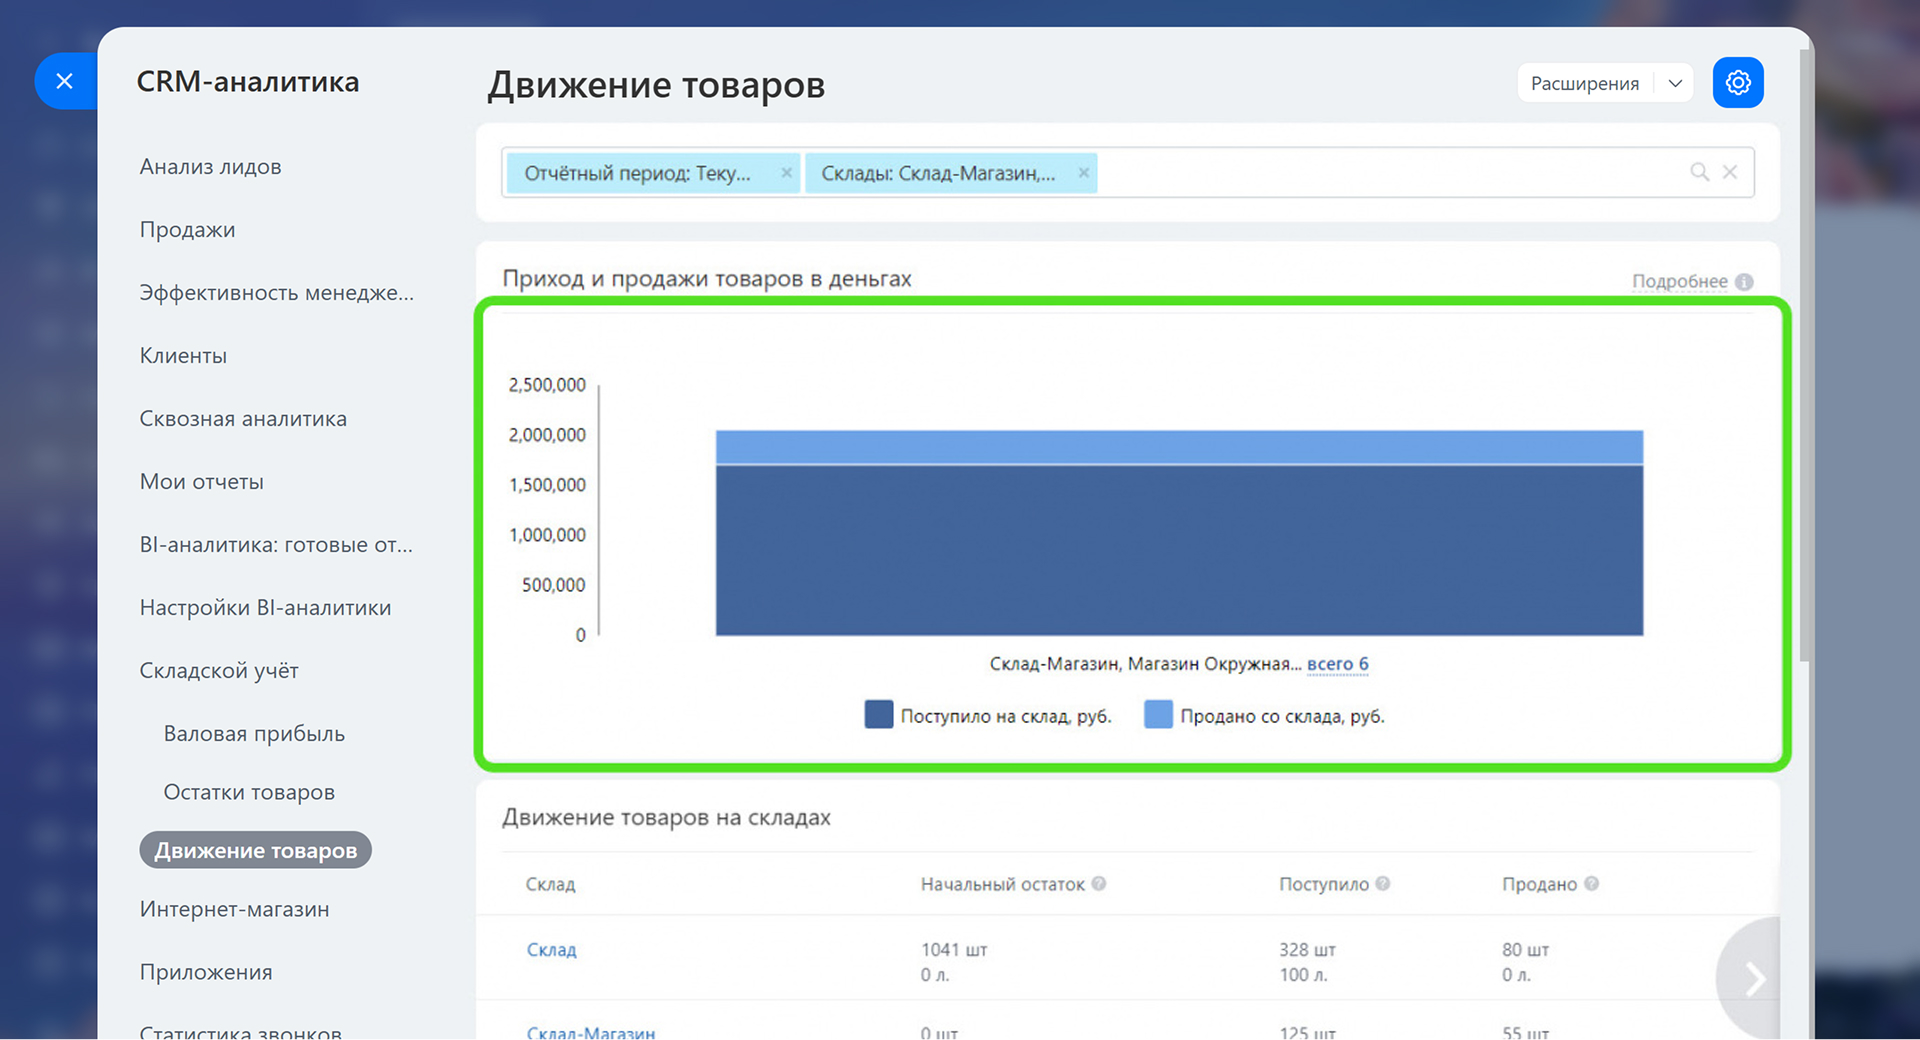Open the Склад-Магазин warehouse link in table

point(591,1032)
